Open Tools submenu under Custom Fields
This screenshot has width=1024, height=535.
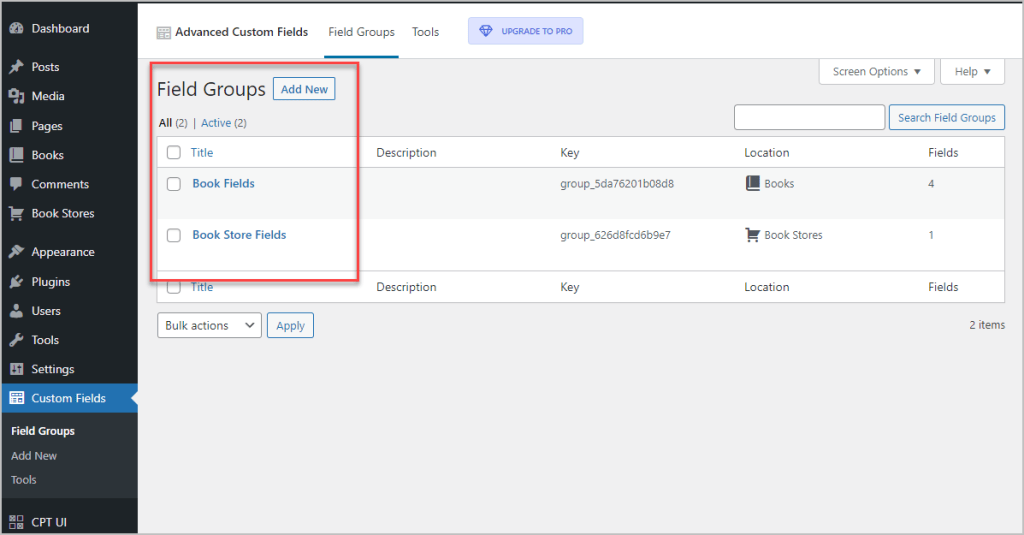[x=24, y=480]
